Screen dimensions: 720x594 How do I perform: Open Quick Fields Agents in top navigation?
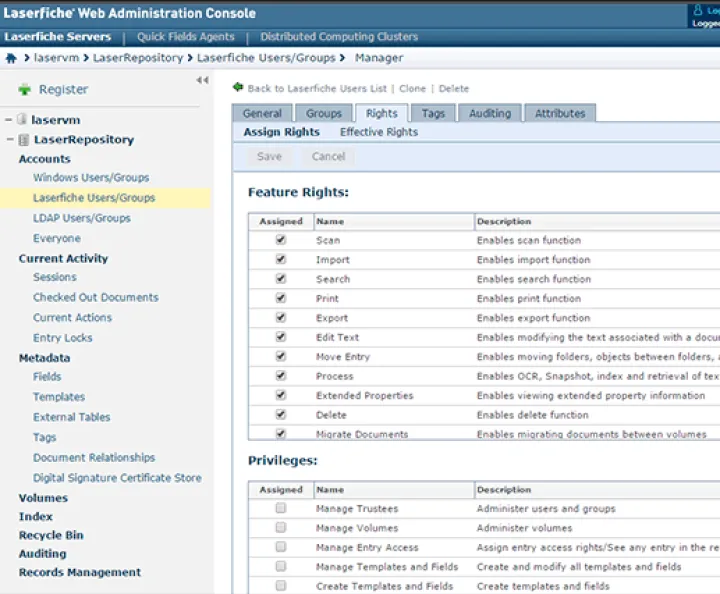(188, 37)
